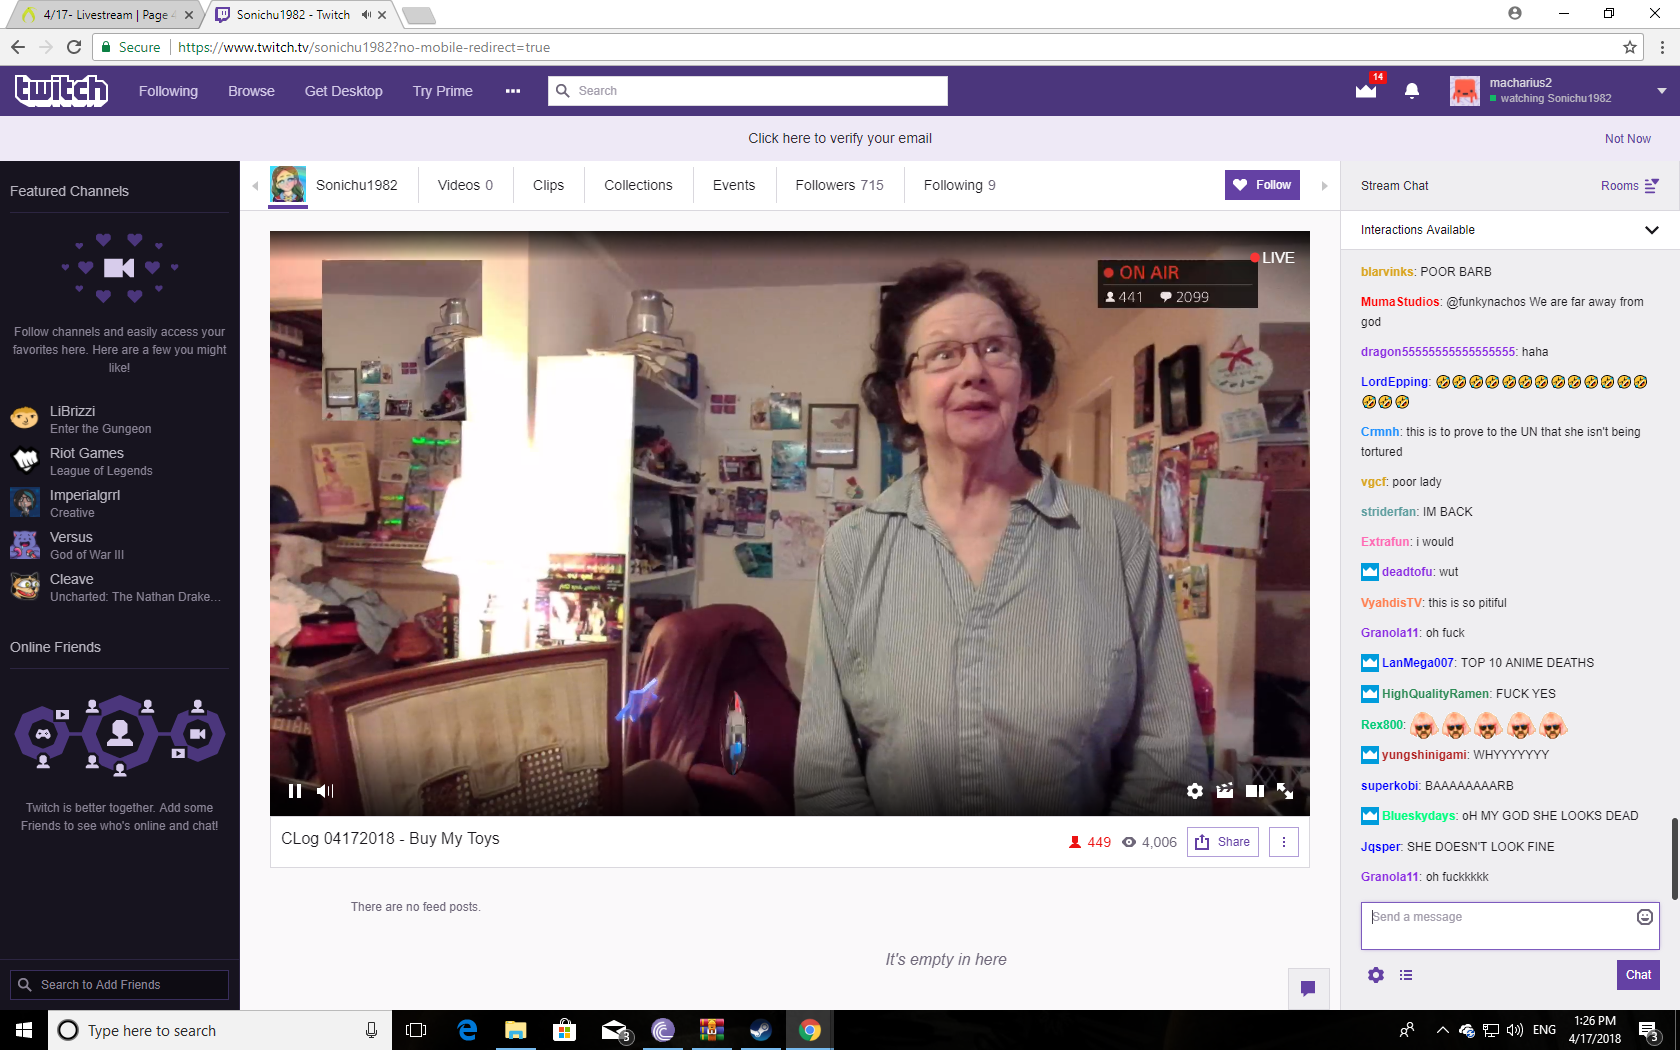Open the notifications bell
The height and width of the screenshot is (1050, 1680).
tap(1412, 91)
